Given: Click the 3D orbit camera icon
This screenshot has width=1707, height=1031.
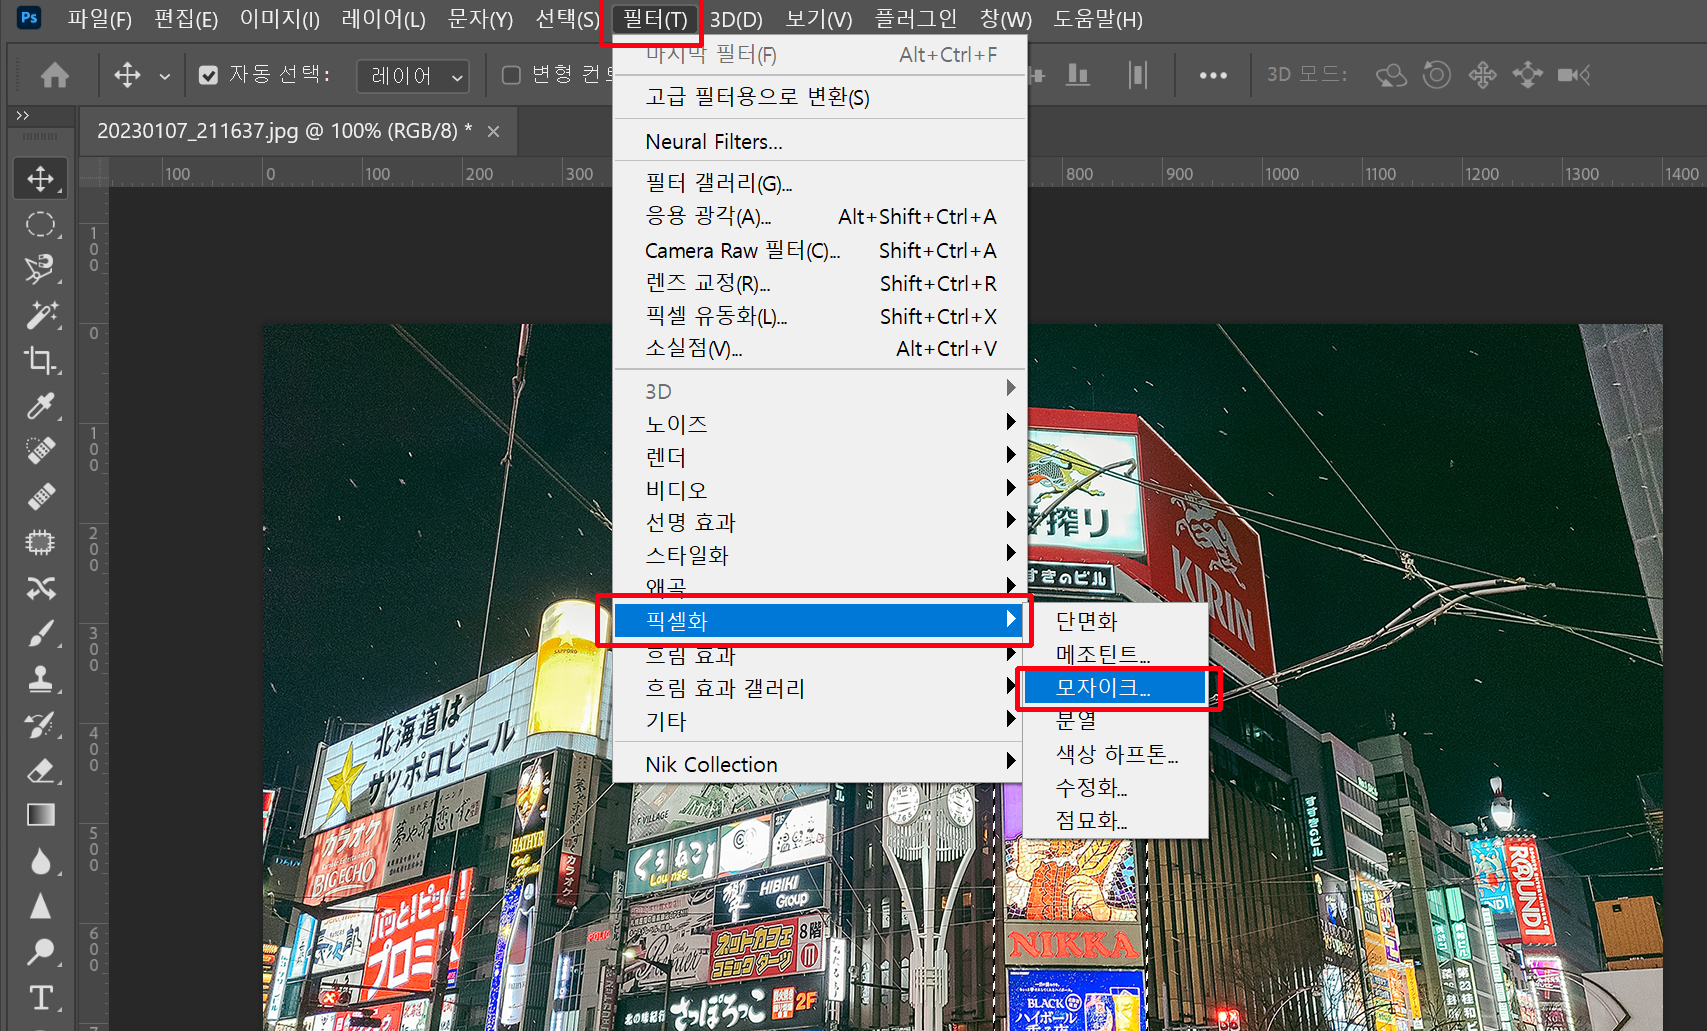Looking at the screenshot, I should pyautogui.click(x=1391, y=75).
